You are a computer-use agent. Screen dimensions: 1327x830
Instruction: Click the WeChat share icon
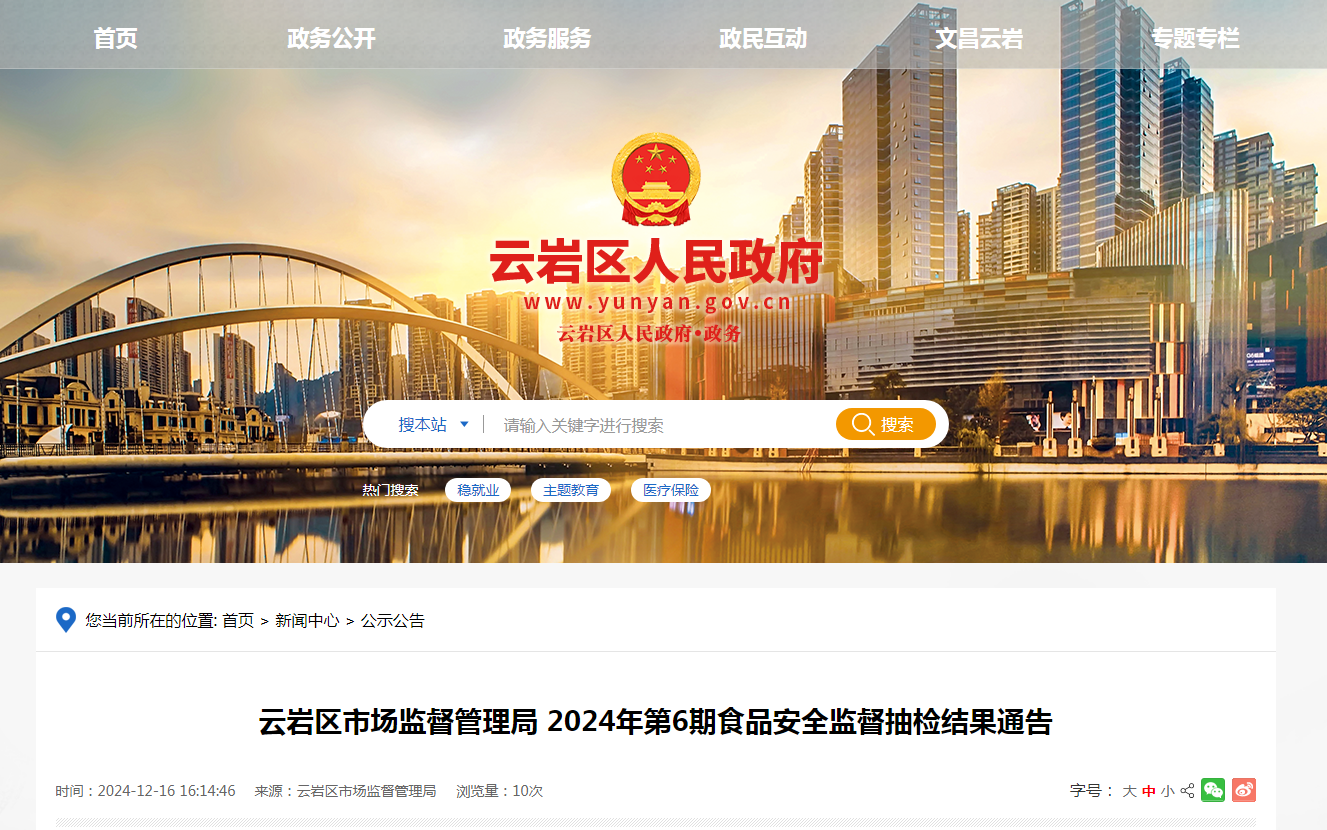click(1213, 790)
